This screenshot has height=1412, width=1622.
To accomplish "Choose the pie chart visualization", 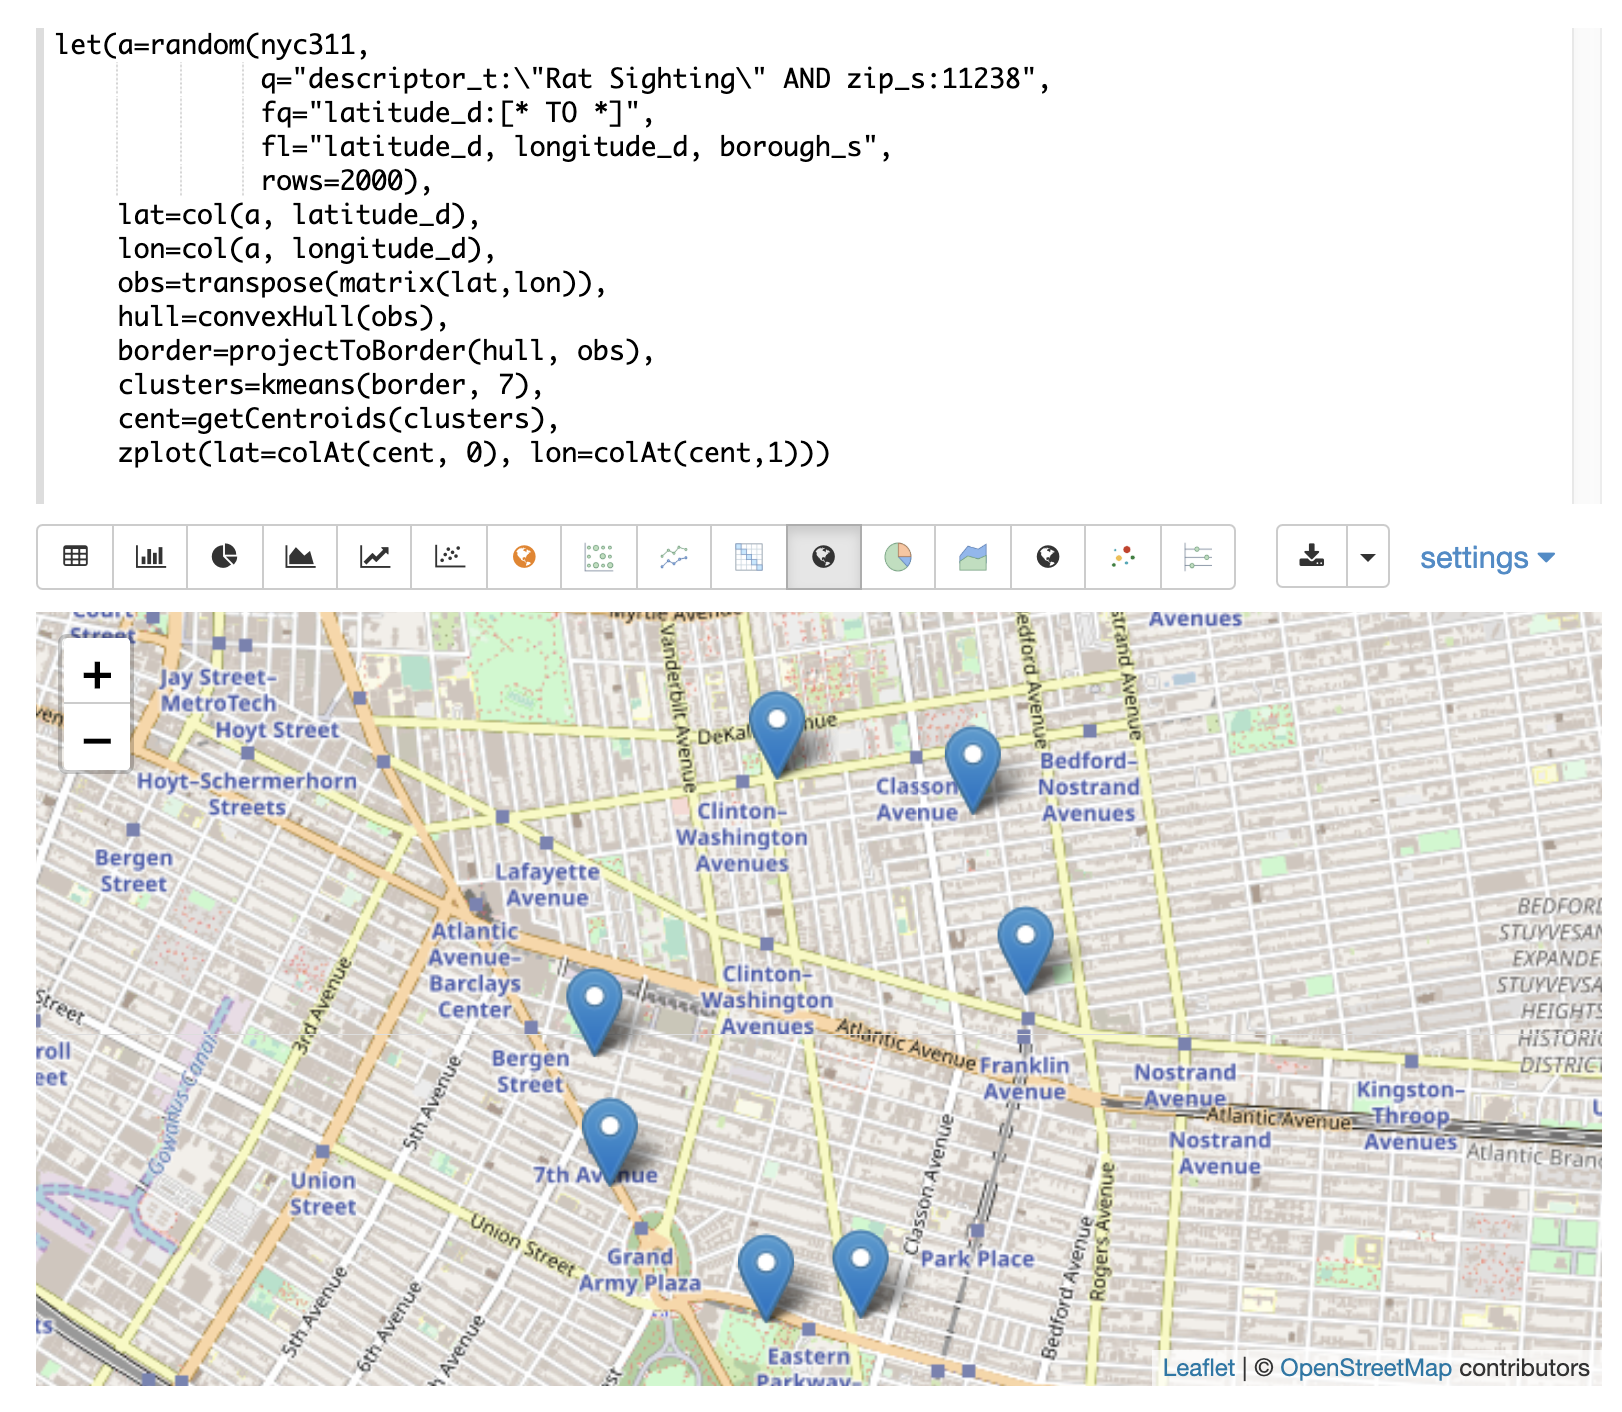I will pyautogui.click(x=224, y=557).
